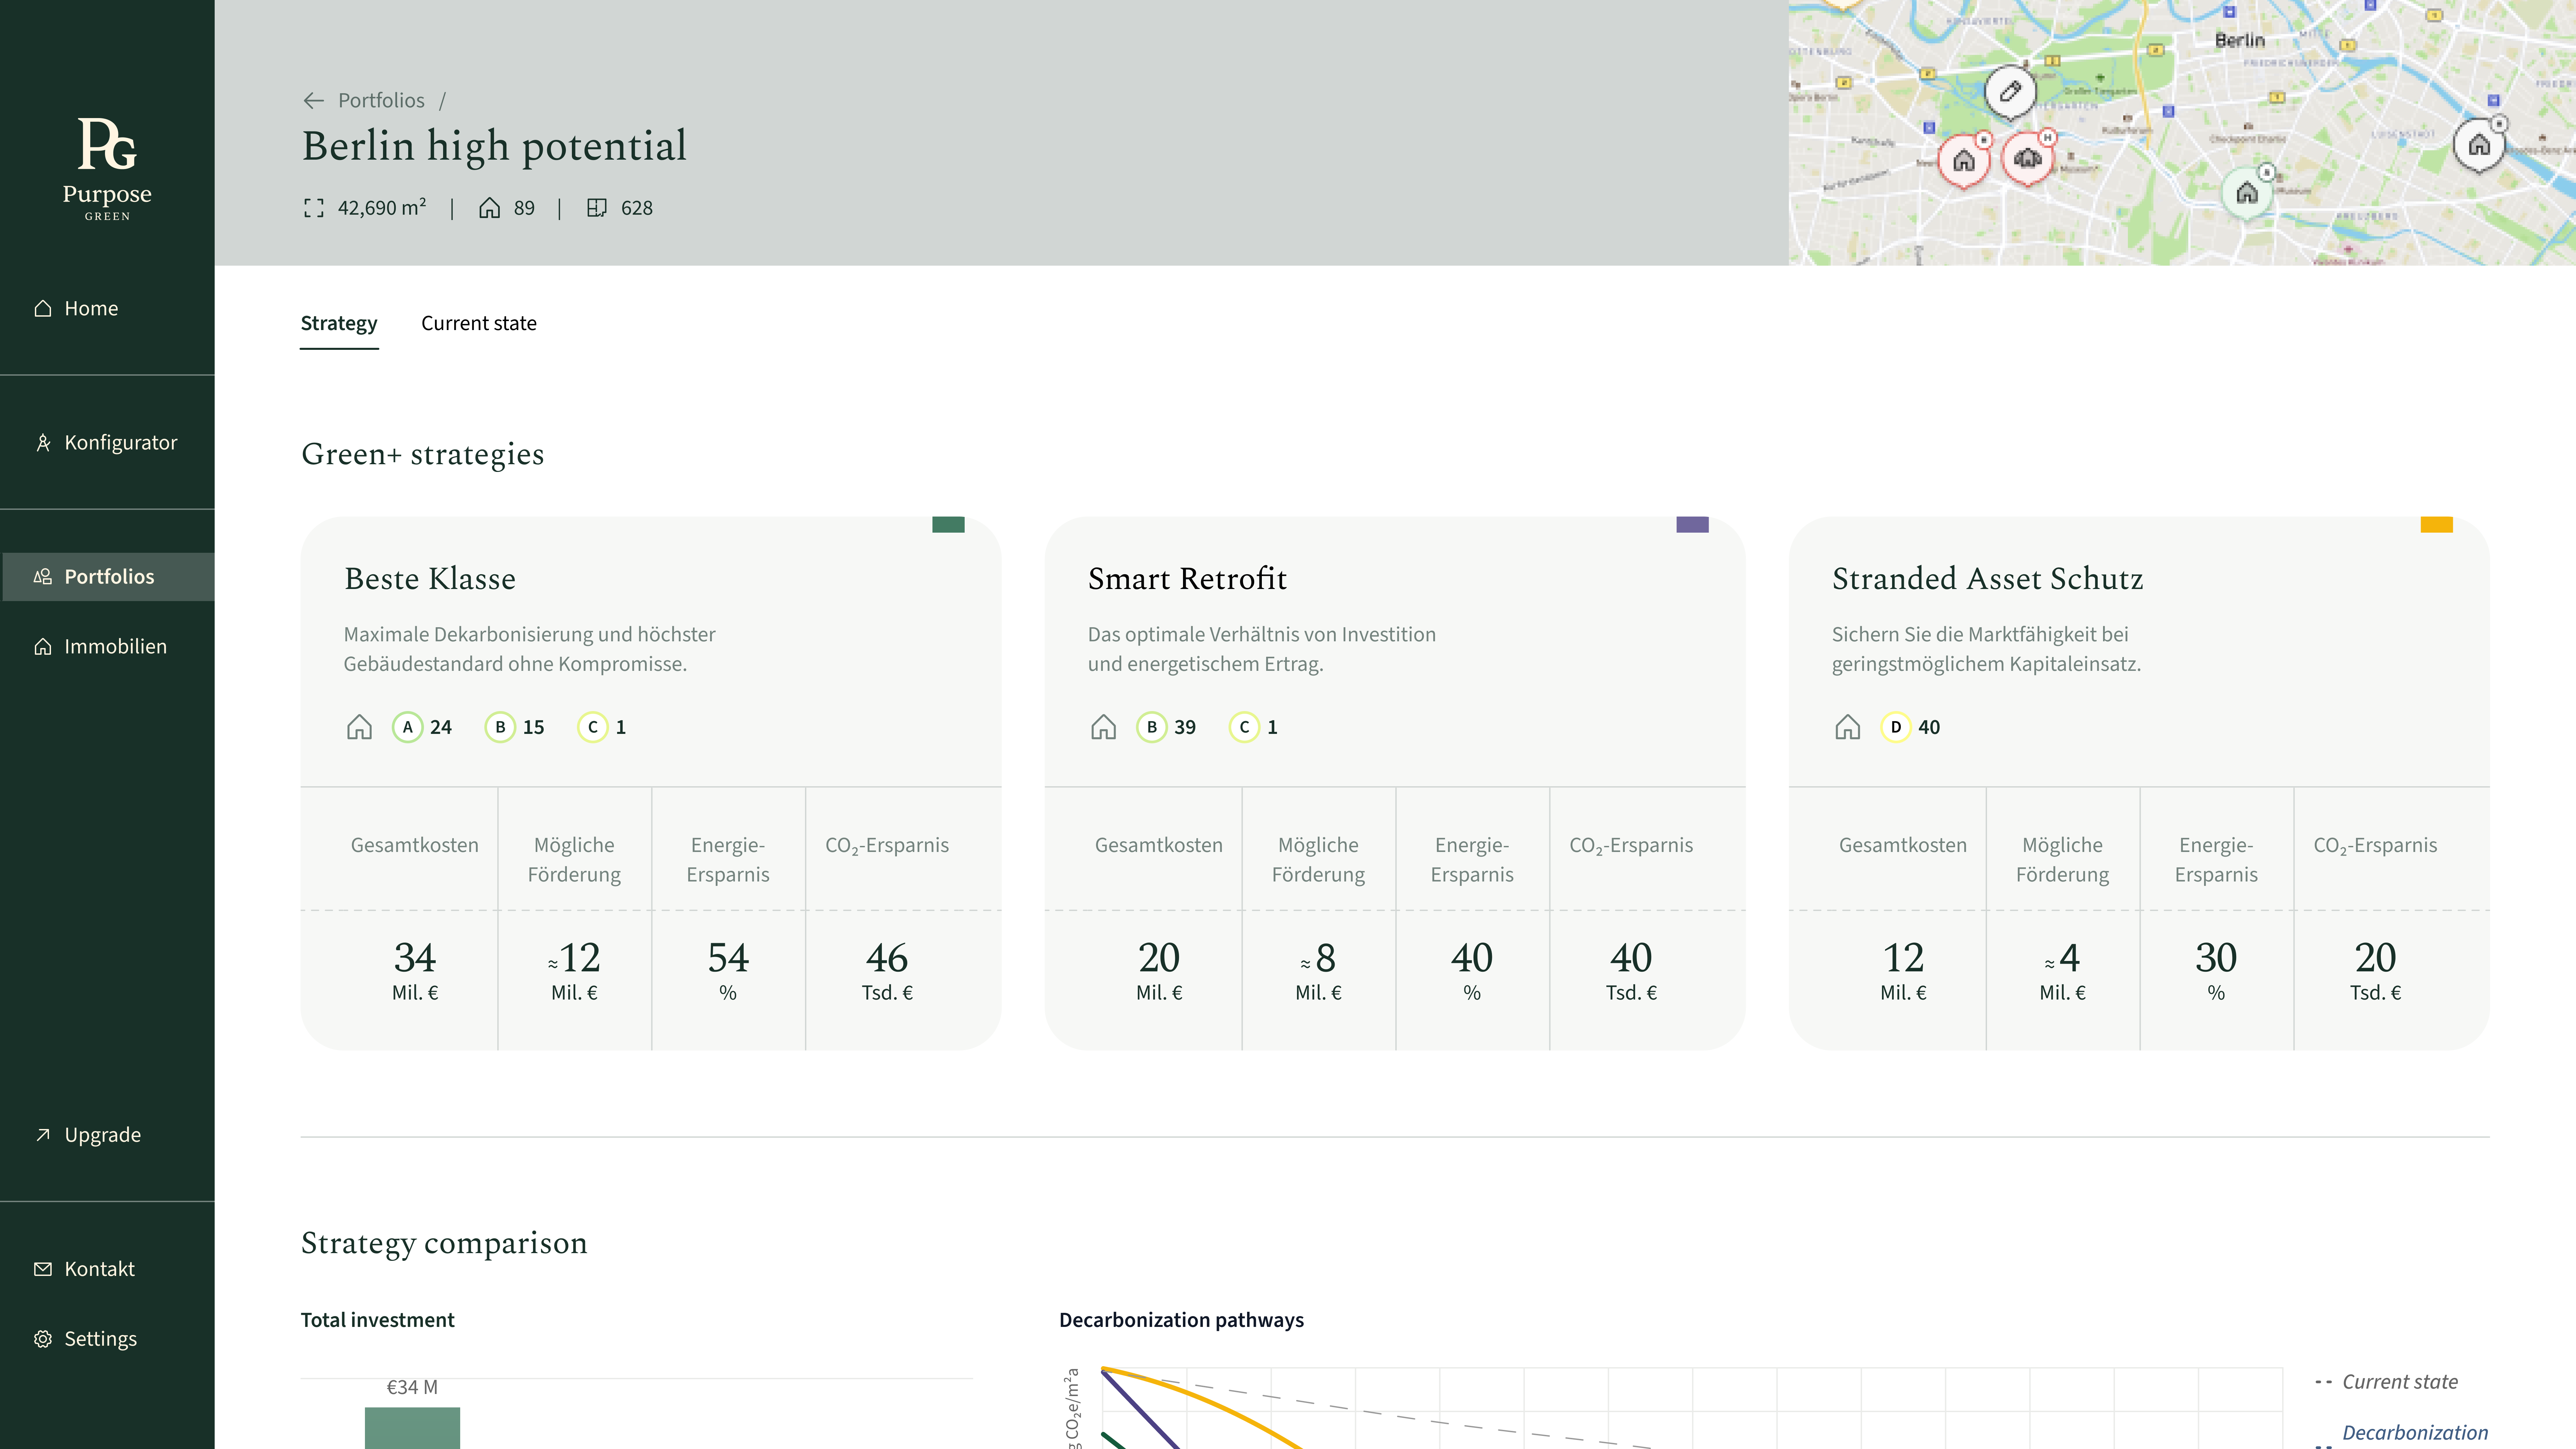2576x1449 pixels.
Task: Click the €34 M bar in Total investment
Action: click(412, 1428)
